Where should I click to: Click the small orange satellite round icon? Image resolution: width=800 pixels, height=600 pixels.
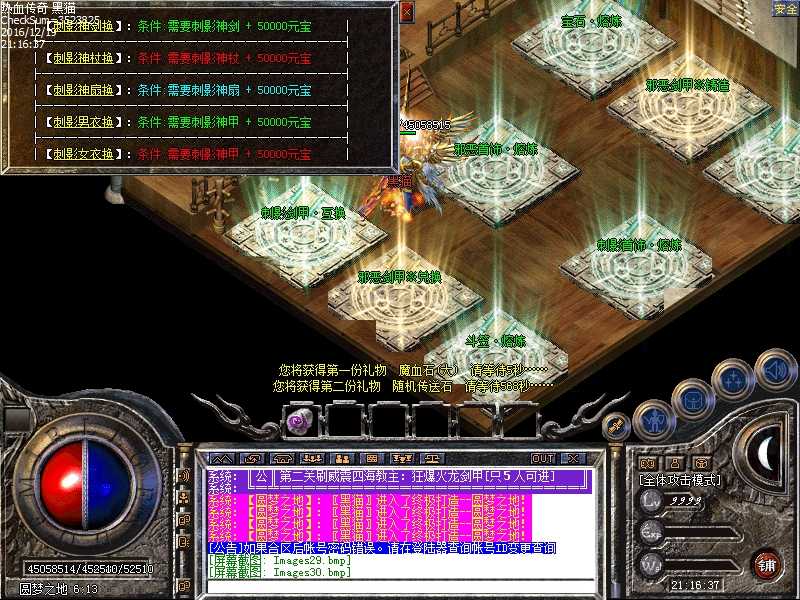point(616,426)
